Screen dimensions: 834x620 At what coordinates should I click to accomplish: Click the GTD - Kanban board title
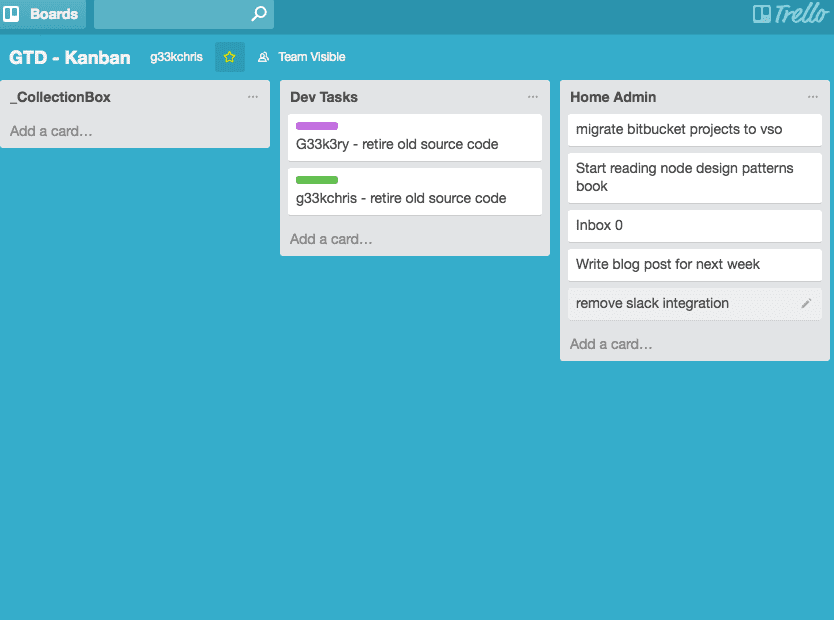(70, 57)
